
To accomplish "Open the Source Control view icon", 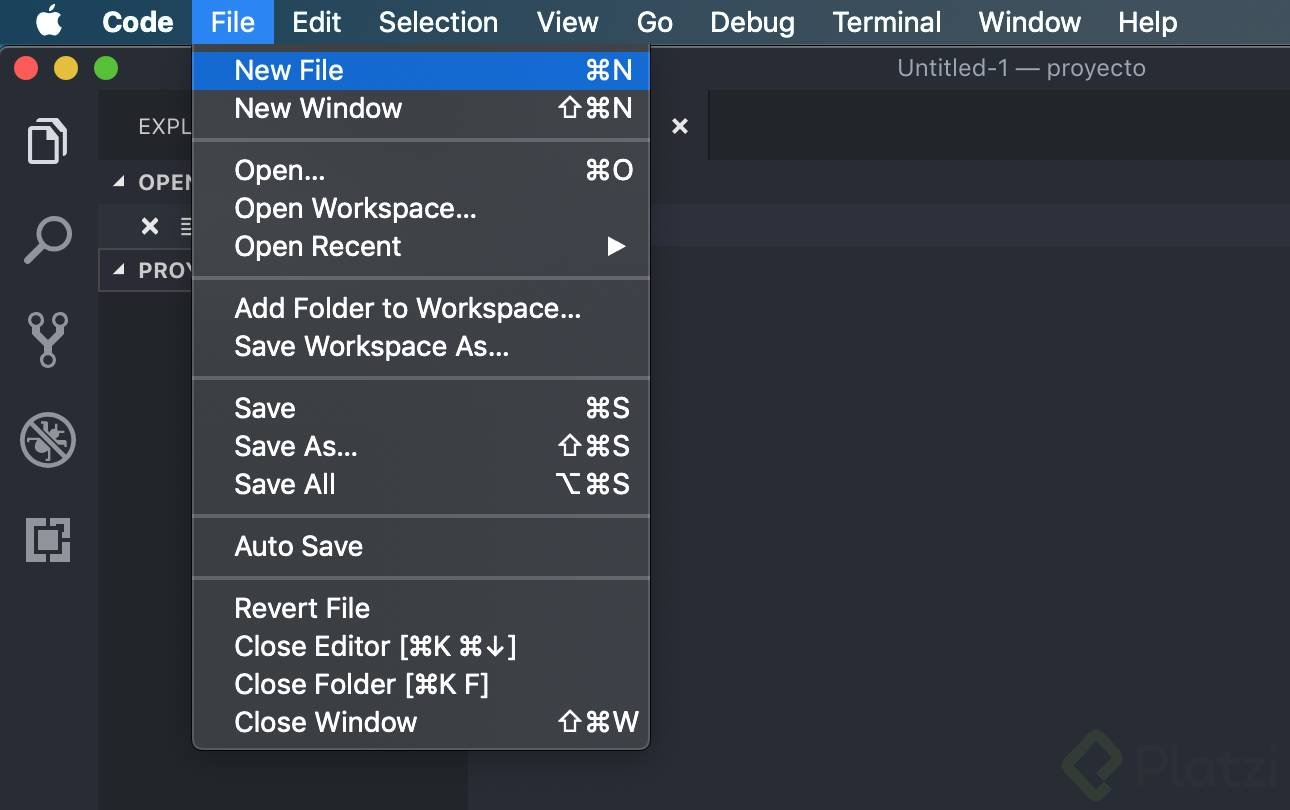I will pos(47,340).
